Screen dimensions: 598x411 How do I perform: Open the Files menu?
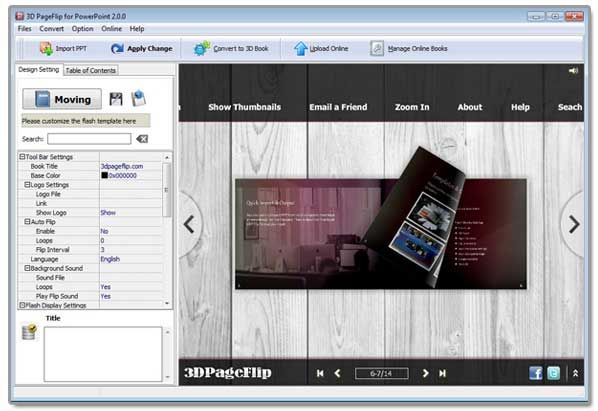point(24,29)
